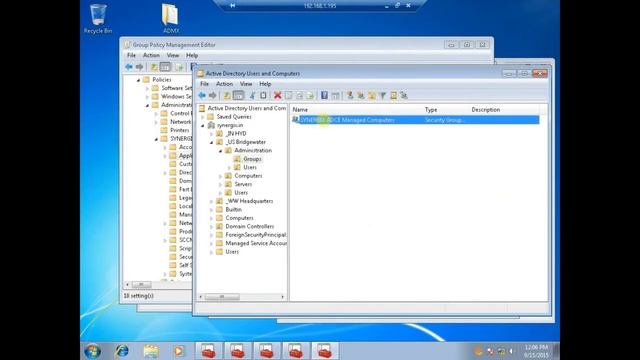Collapse the _US Bridgewater organizational unit

click(x=211, y=142)
